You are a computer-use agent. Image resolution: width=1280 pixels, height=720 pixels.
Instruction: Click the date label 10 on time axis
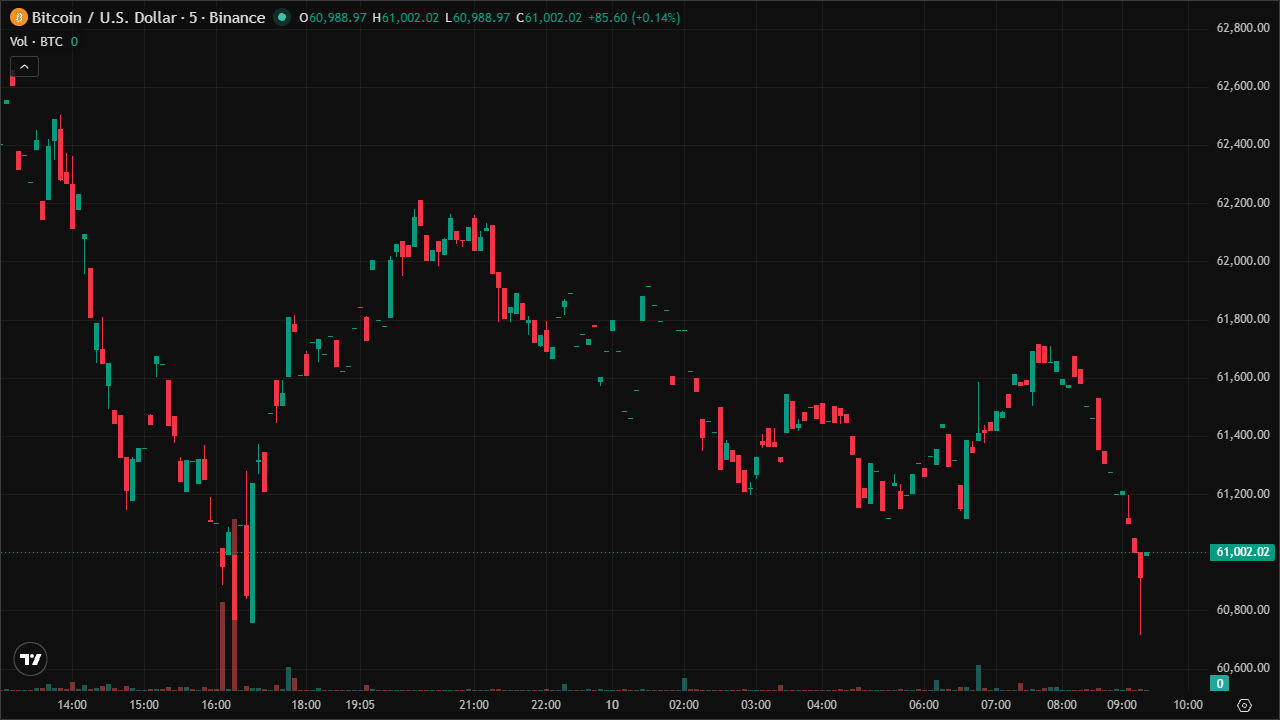(612, 705)
